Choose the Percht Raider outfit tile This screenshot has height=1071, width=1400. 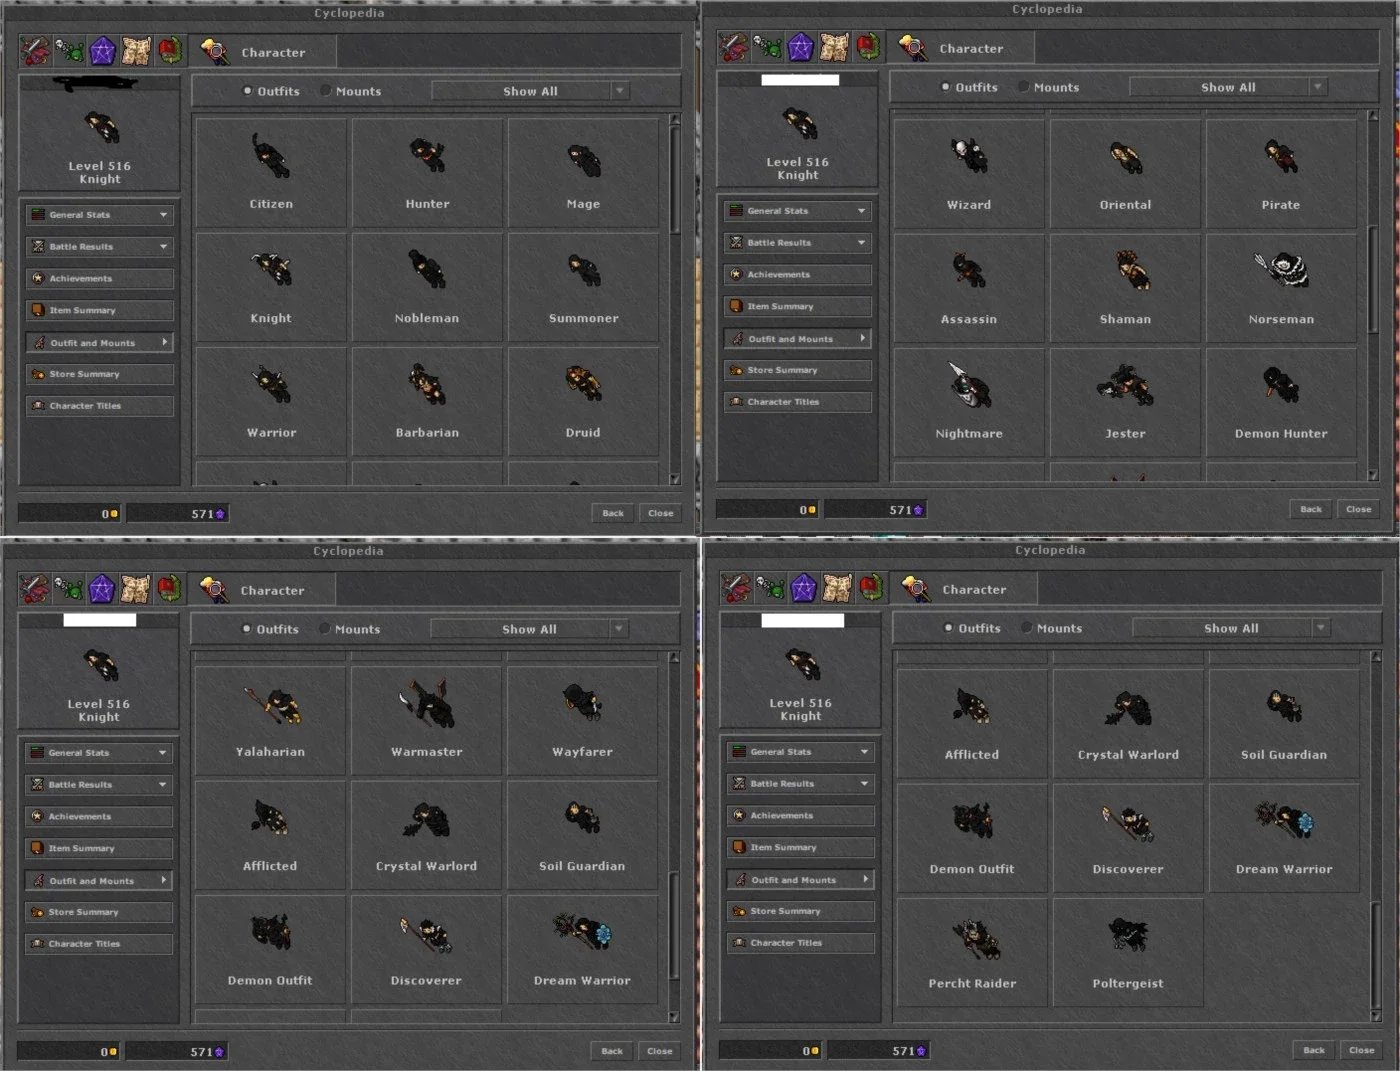[x=972, y=953]
